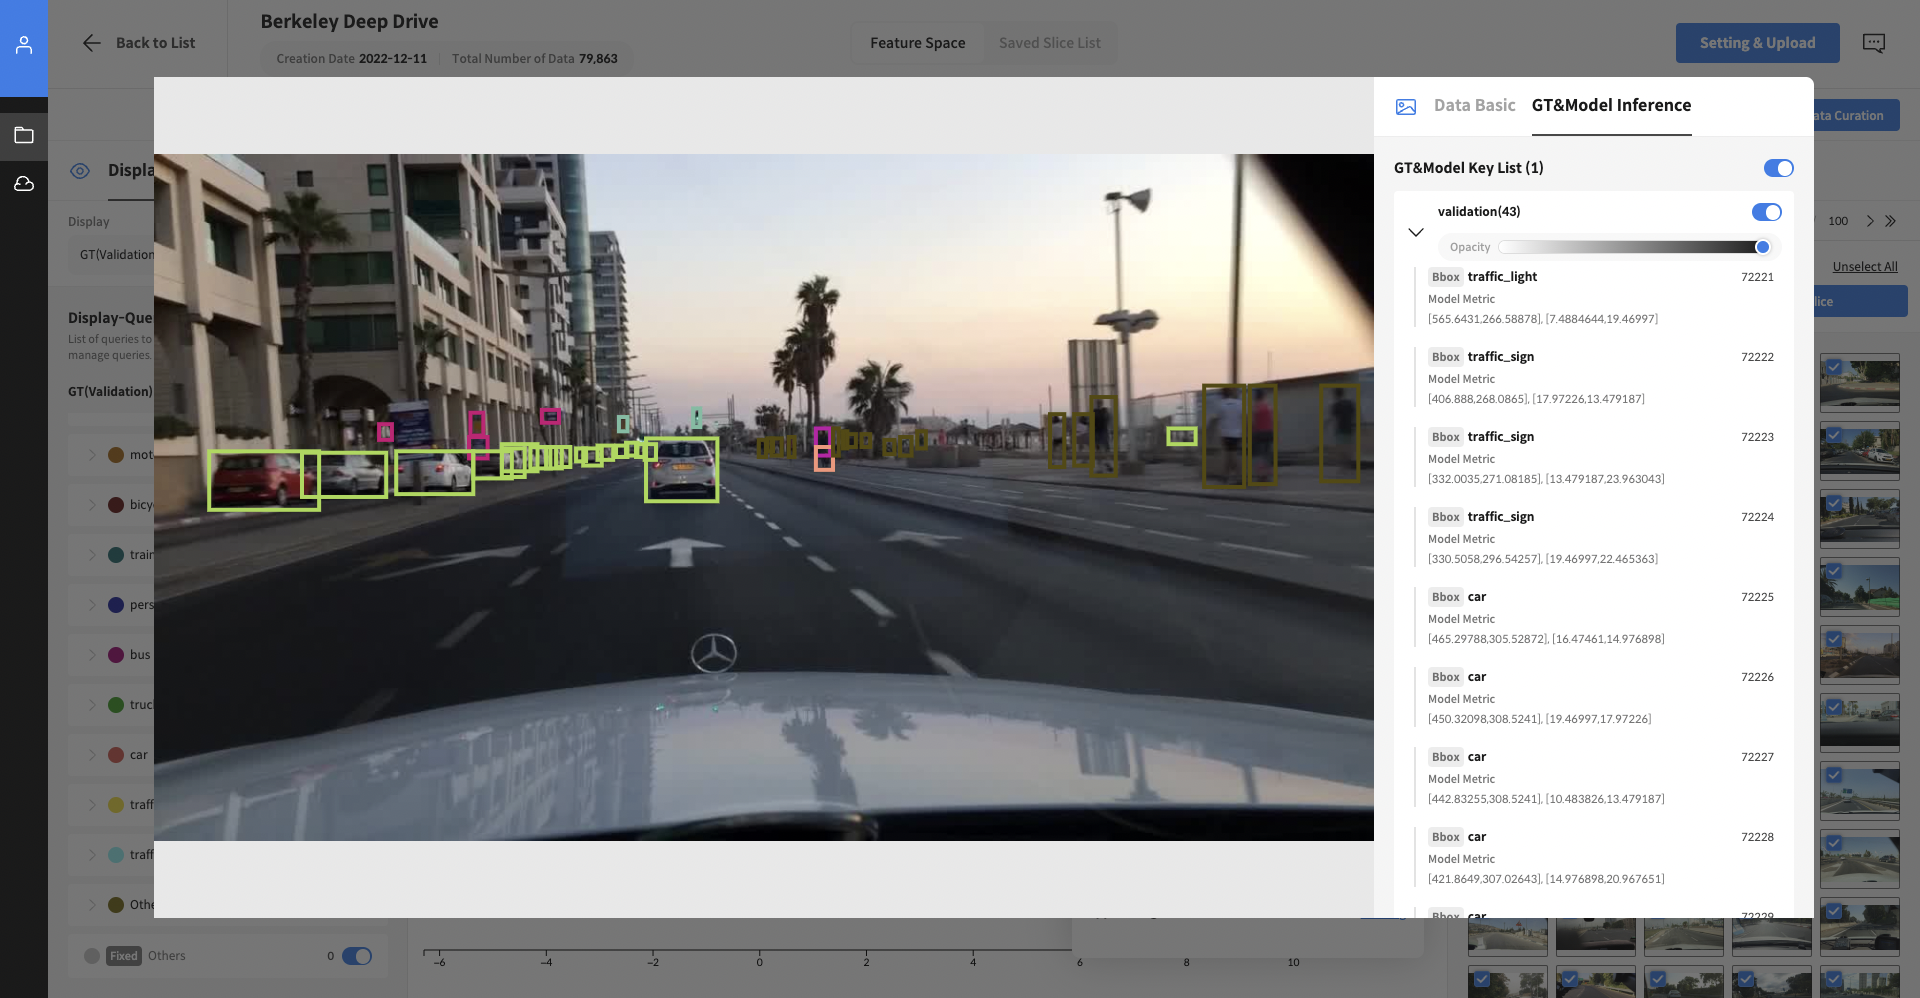Select the GT&Model Inference tab

click(1611, 105)
